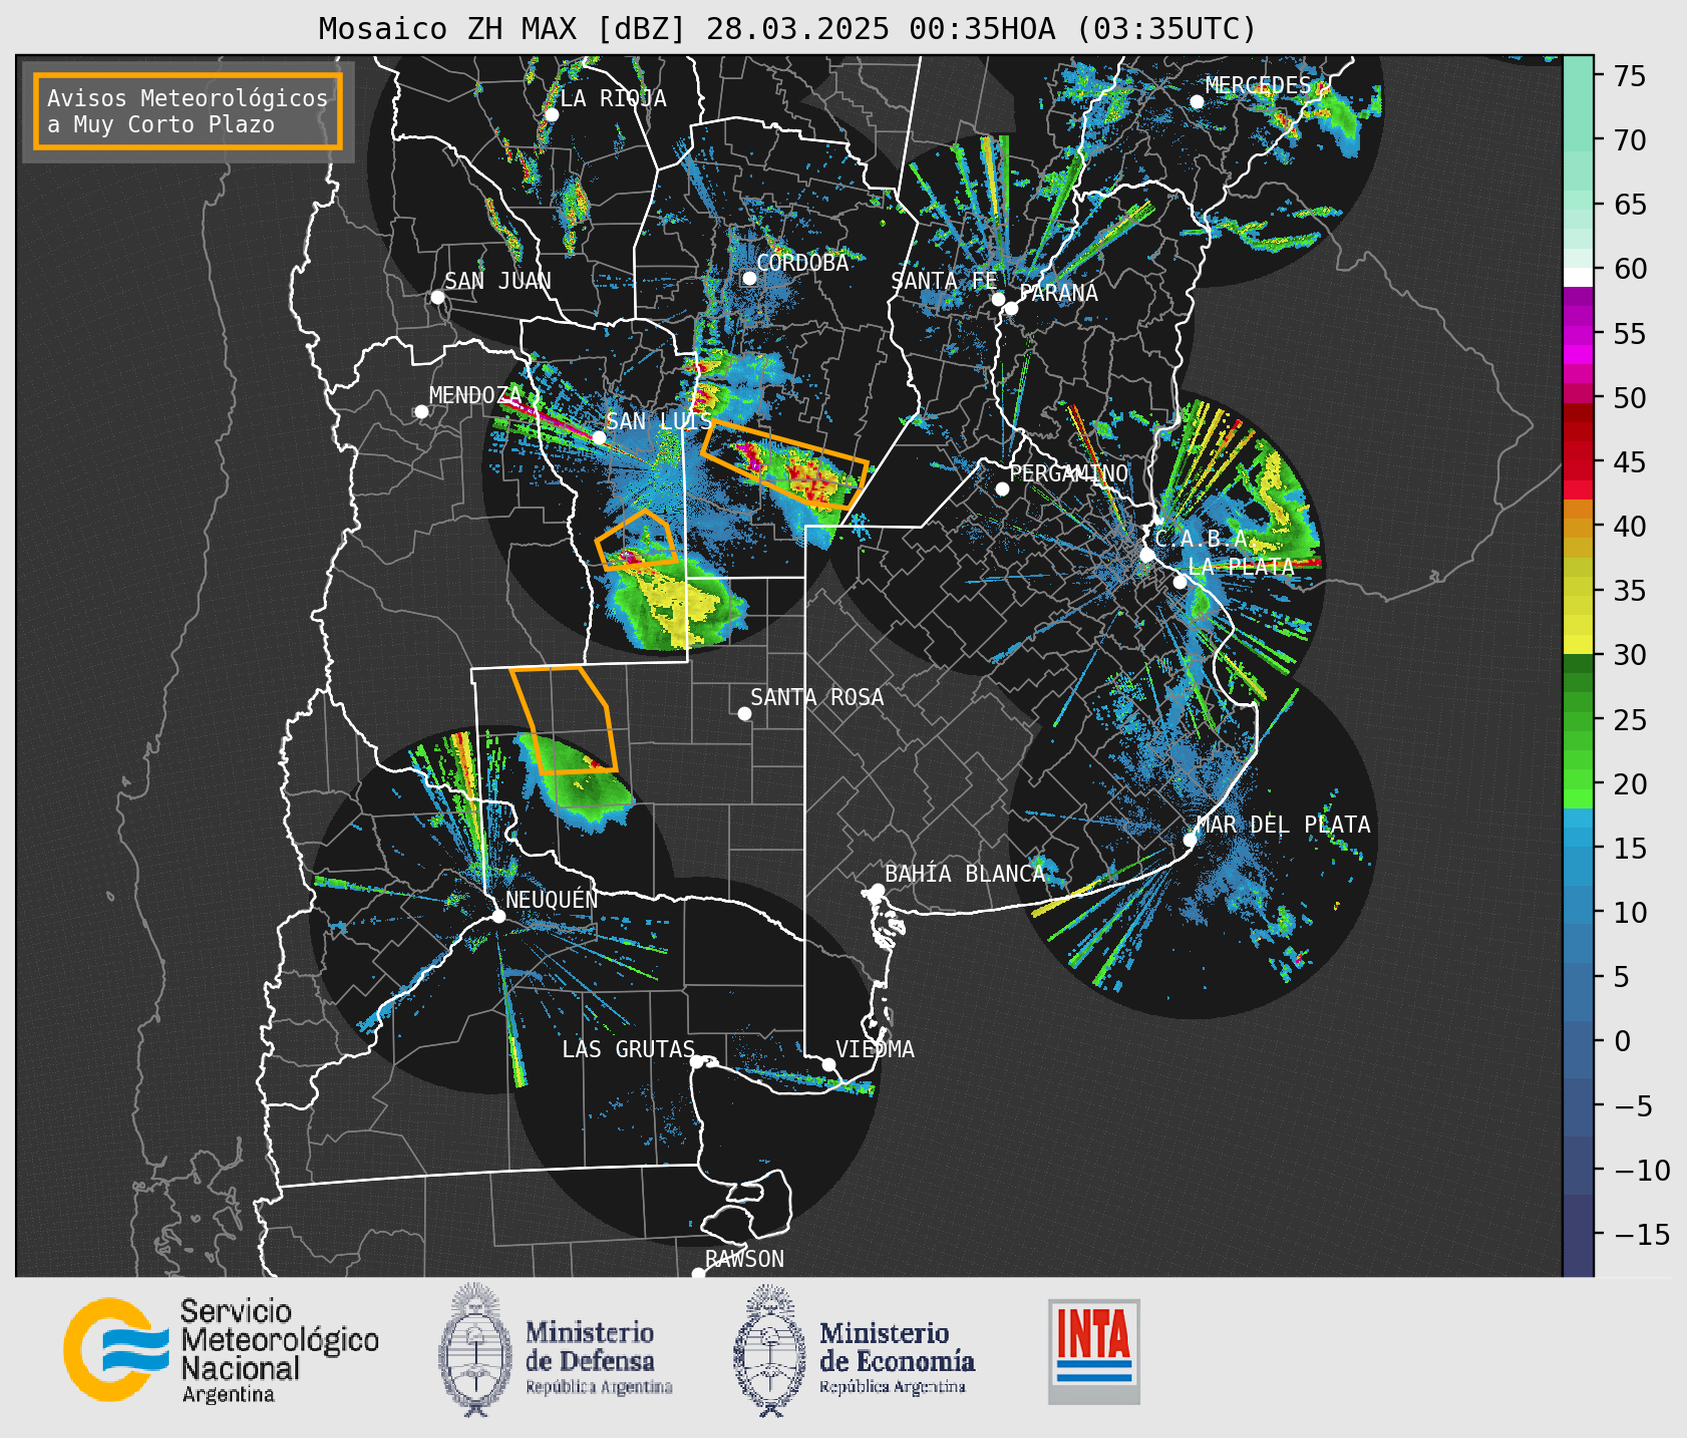The image size is (1687, 1438).
Task: Click the PERGAMINO city marker dot
Action: tap(1002, 489)
